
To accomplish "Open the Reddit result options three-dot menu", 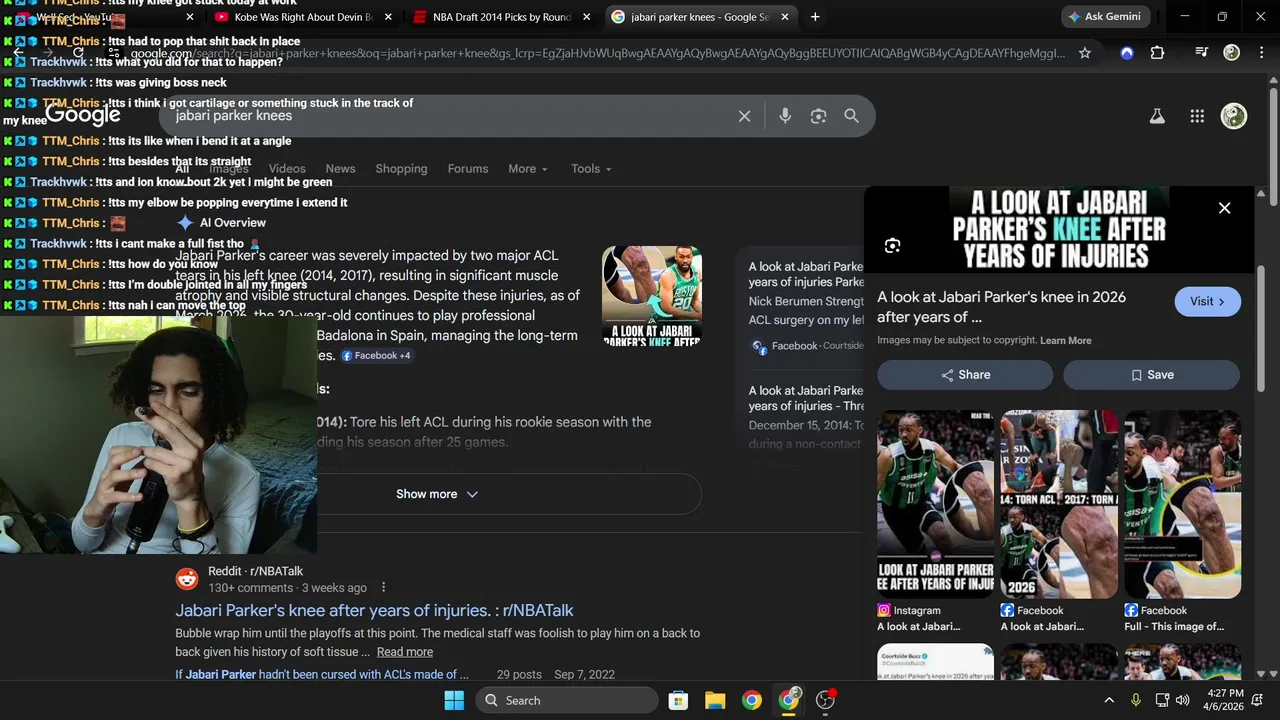I will 383,588.
